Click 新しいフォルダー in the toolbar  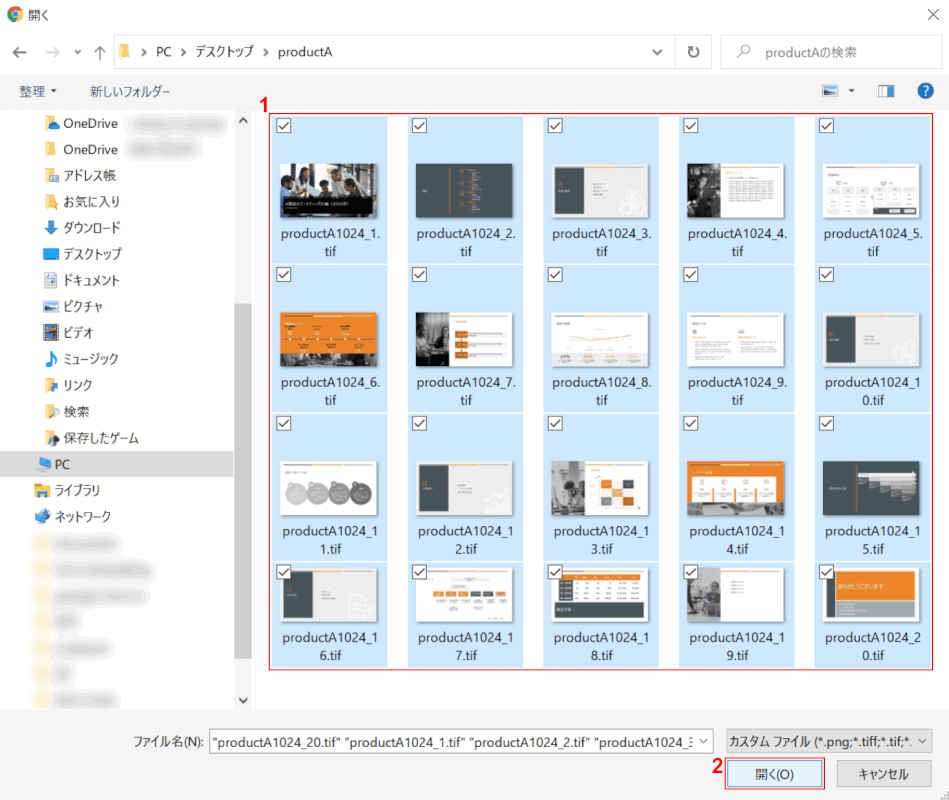pyautogui.click(x=130, y=91)
